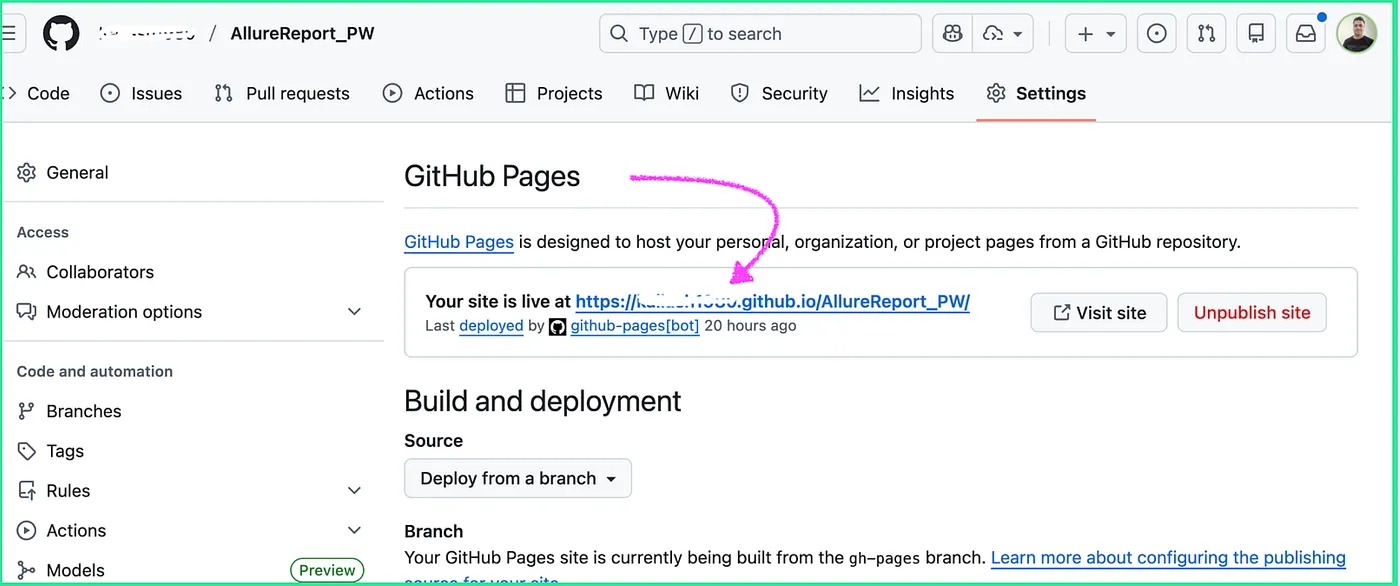1400x586 pixels.
Task: Click the Visit site button
Action: (x=1099, y=313)
